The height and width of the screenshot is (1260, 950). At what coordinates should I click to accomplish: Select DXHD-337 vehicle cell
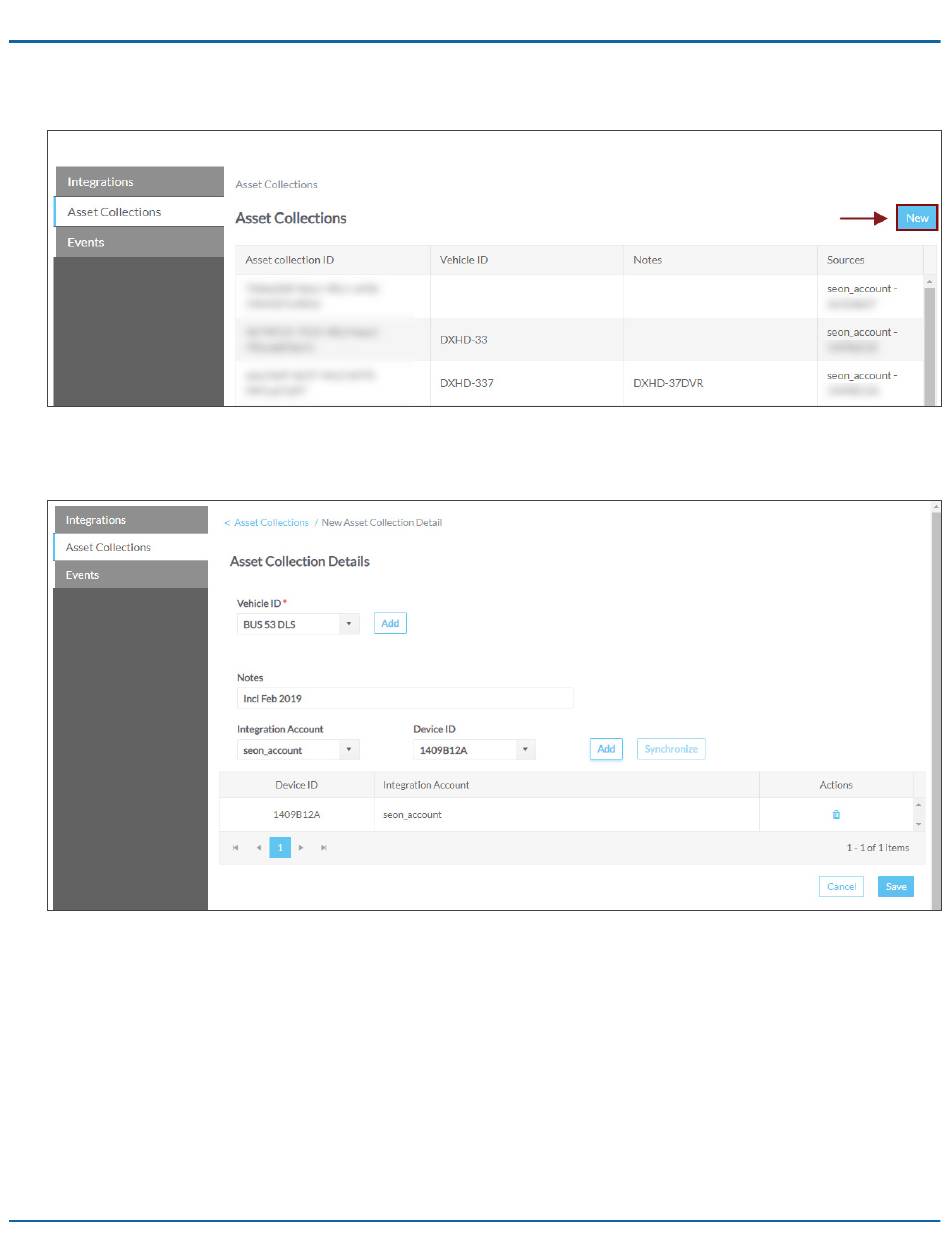(527, 382)
